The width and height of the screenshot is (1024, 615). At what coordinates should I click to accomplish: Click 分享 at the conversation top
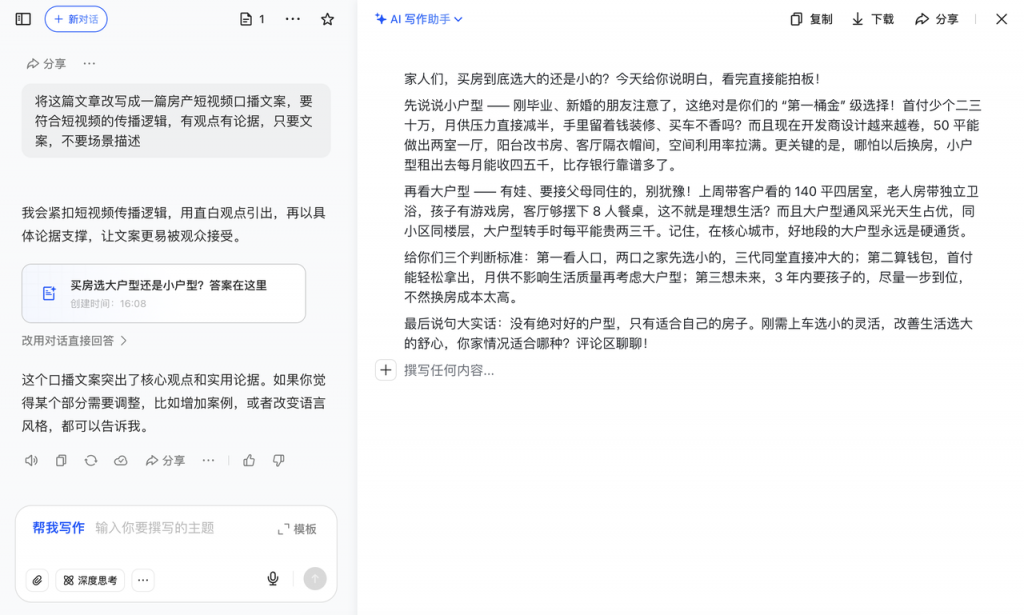click(x=46, y=63)
